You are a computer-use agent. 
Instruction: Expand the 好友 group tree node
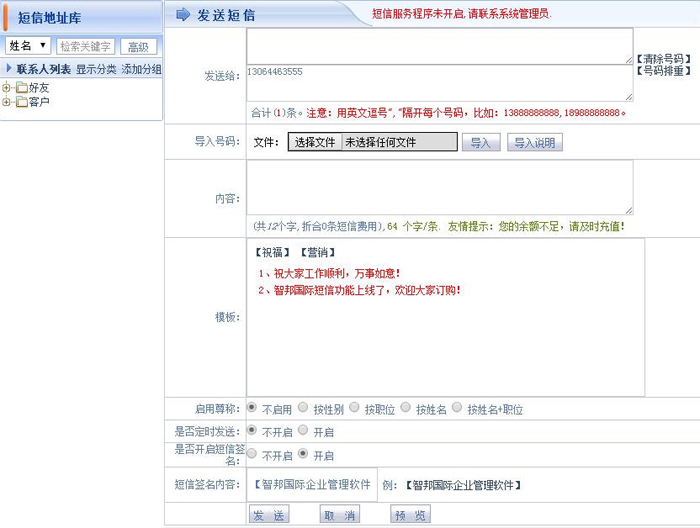[x=7, y=88]
